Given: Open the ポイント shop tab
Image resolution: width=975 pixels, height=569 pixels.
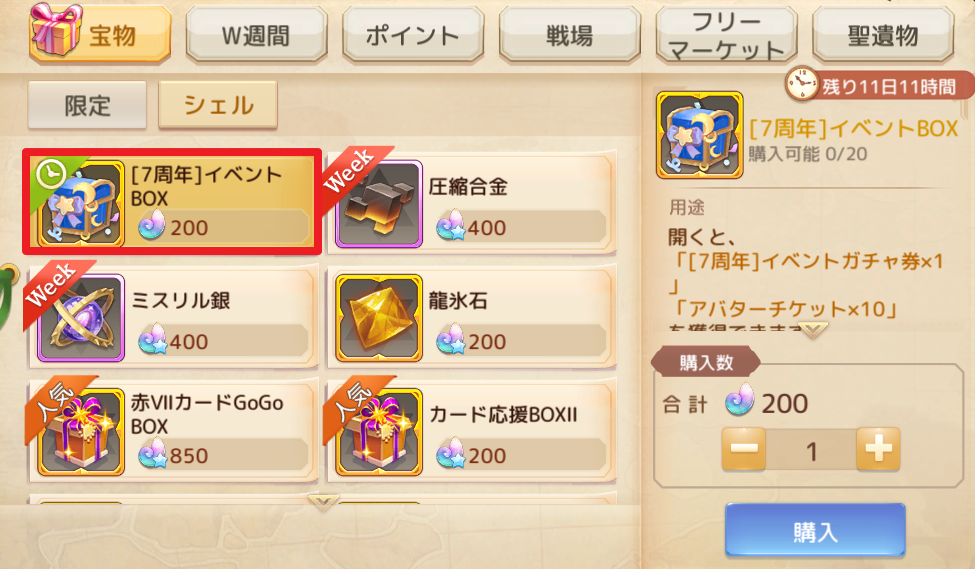Looking at the screenshot, I should (x=413, y=35).
